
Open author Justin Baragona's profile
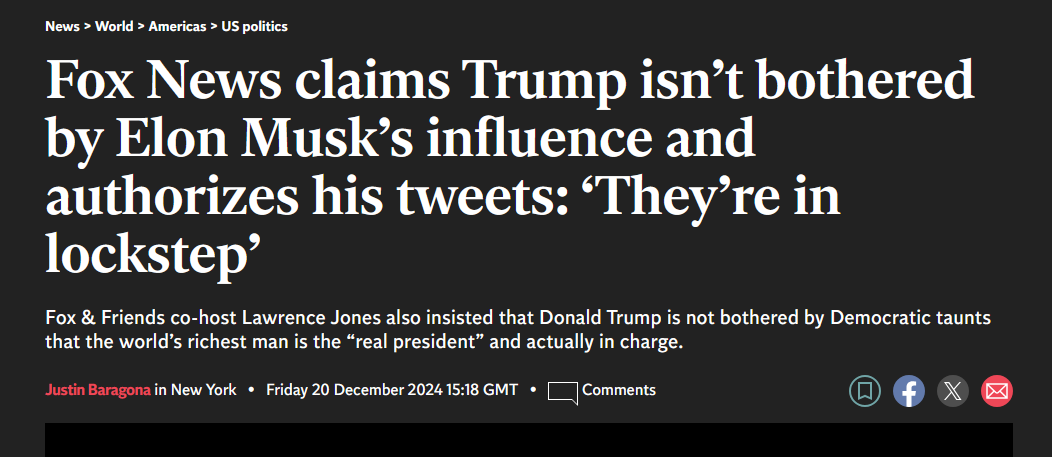(98, 390)
